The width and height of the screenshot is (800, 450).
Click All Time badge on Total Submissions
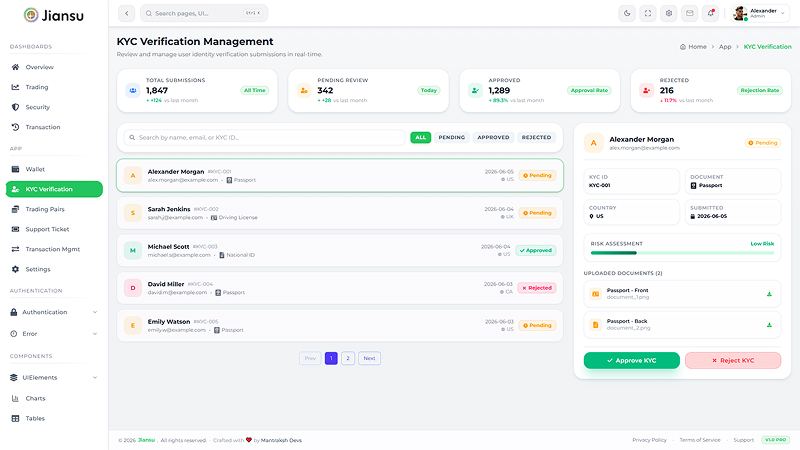(255, 90)
